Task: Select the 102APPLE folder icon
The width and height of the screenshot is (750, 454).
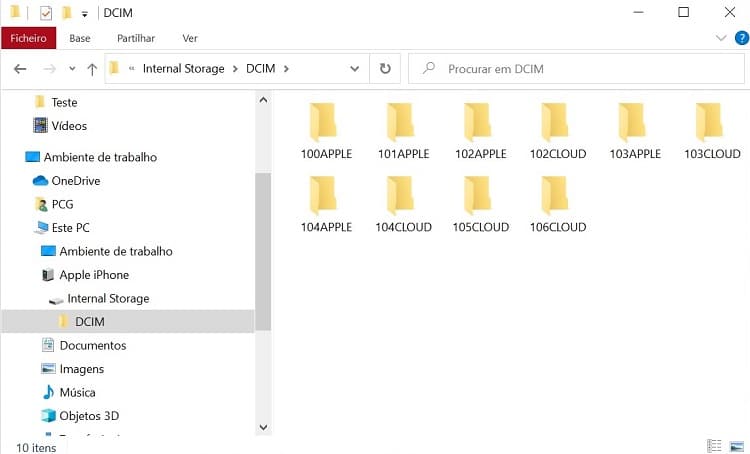Action: 477,122
